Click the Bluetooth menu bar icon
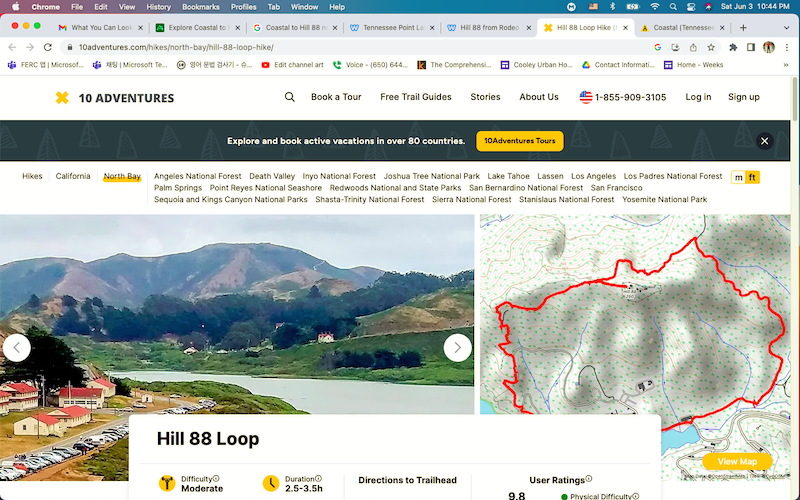800x500 pixels. 612,7
